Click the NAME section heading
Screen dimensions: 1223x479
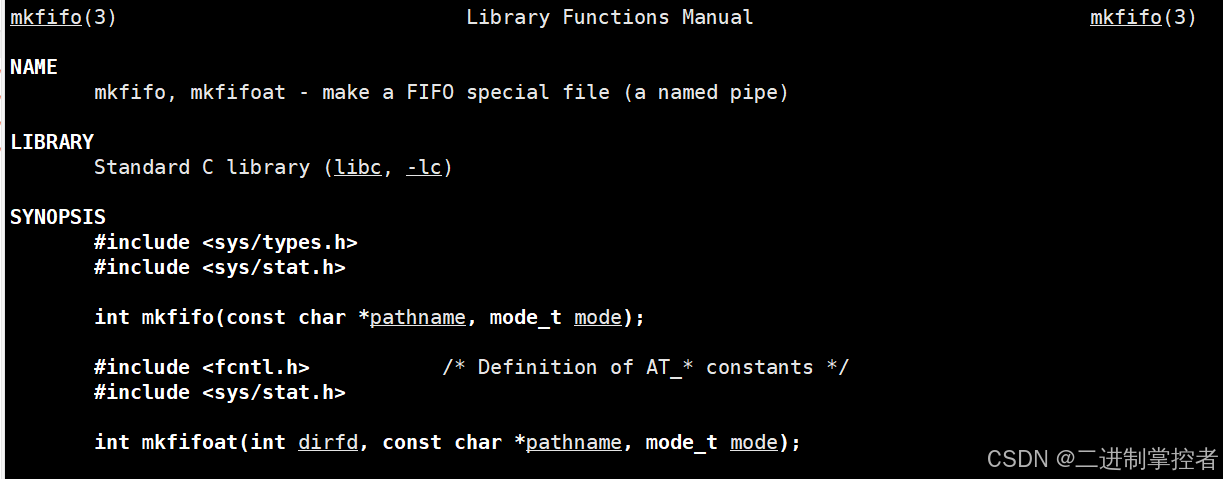34,67
